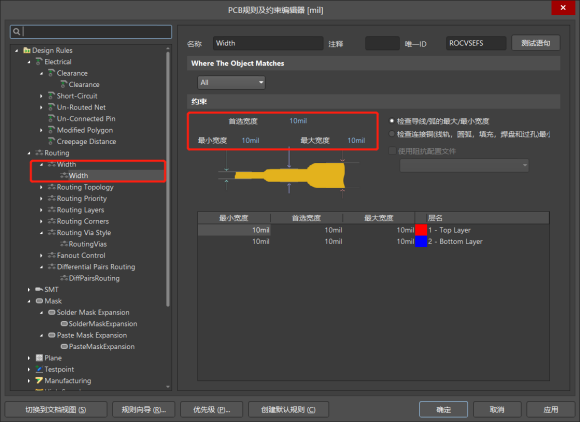Click the SMT category icon
This screenshot has height=423, width=580.
[39, 289]
